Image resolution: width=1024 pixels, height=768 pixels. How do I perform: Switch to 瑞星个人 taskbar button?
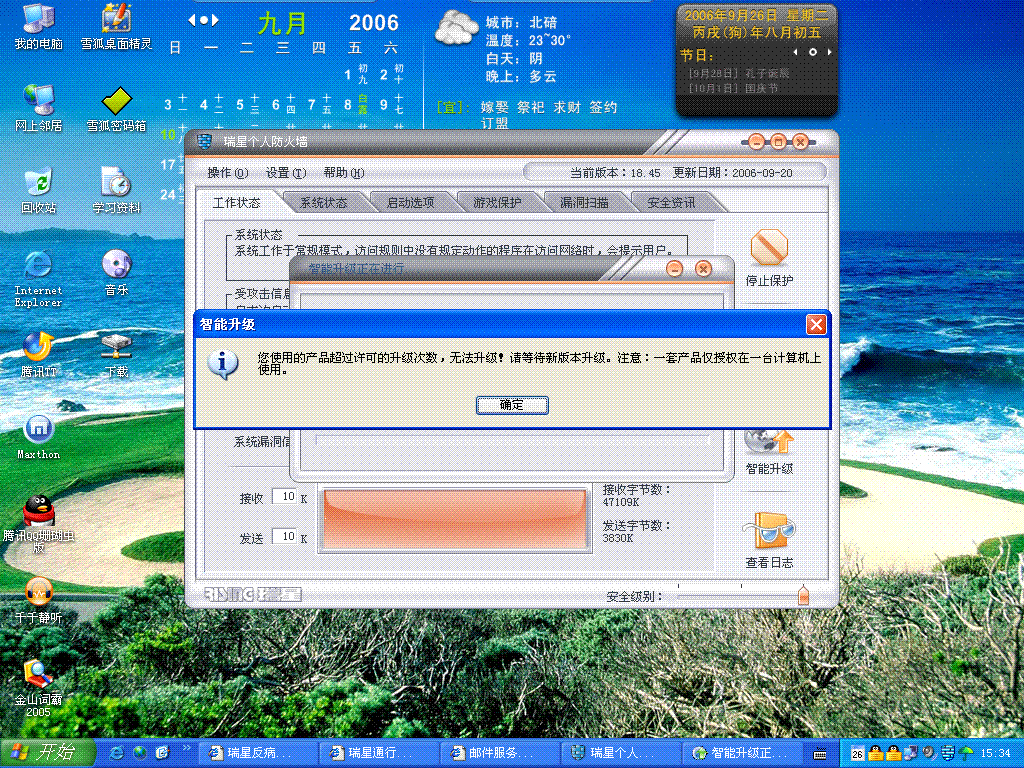(x=621, y=754)
